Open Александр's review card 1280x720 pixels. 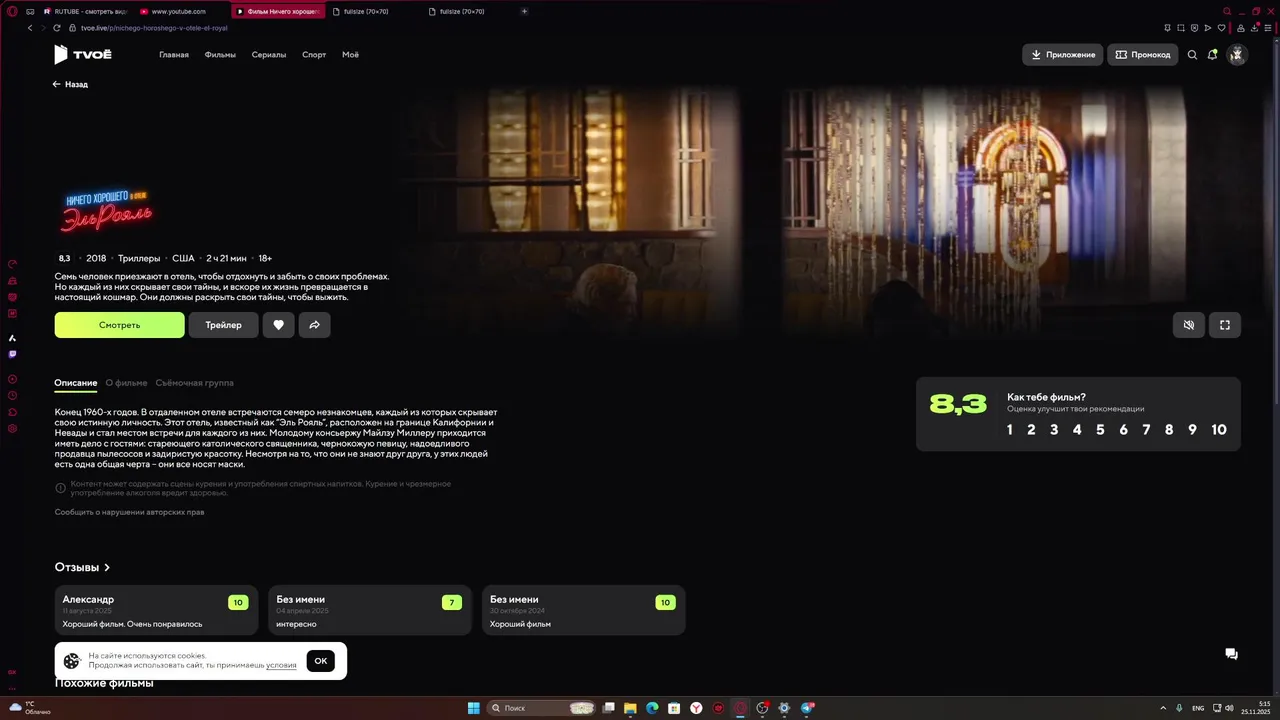pyautogui.click(x=156, y=610)
